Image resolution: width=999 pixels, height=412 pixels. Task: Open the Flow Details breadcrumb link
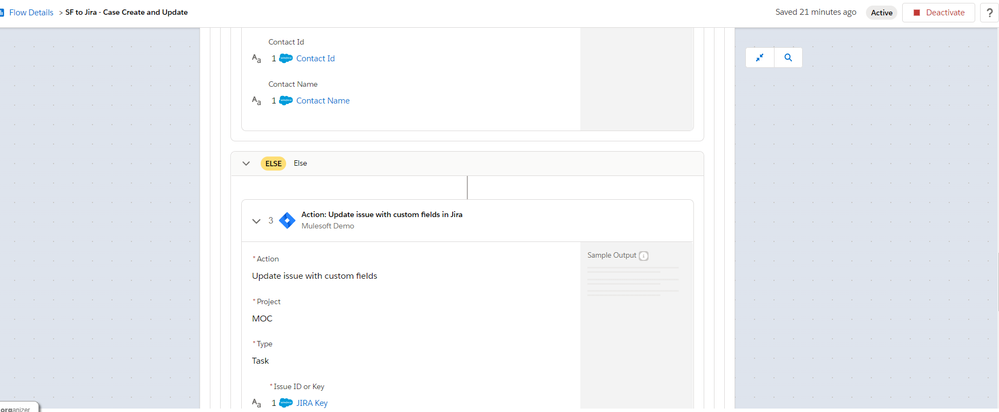pos(31,12)
